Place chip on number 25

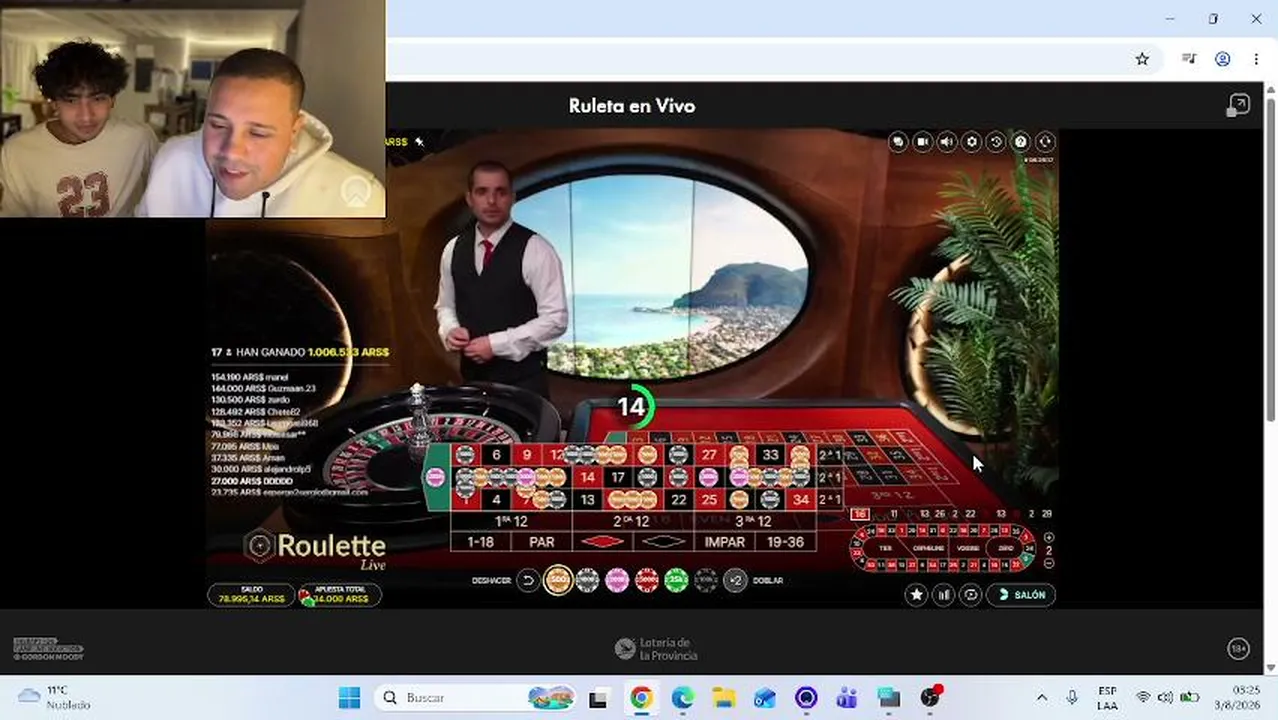[x=709, y=500]
